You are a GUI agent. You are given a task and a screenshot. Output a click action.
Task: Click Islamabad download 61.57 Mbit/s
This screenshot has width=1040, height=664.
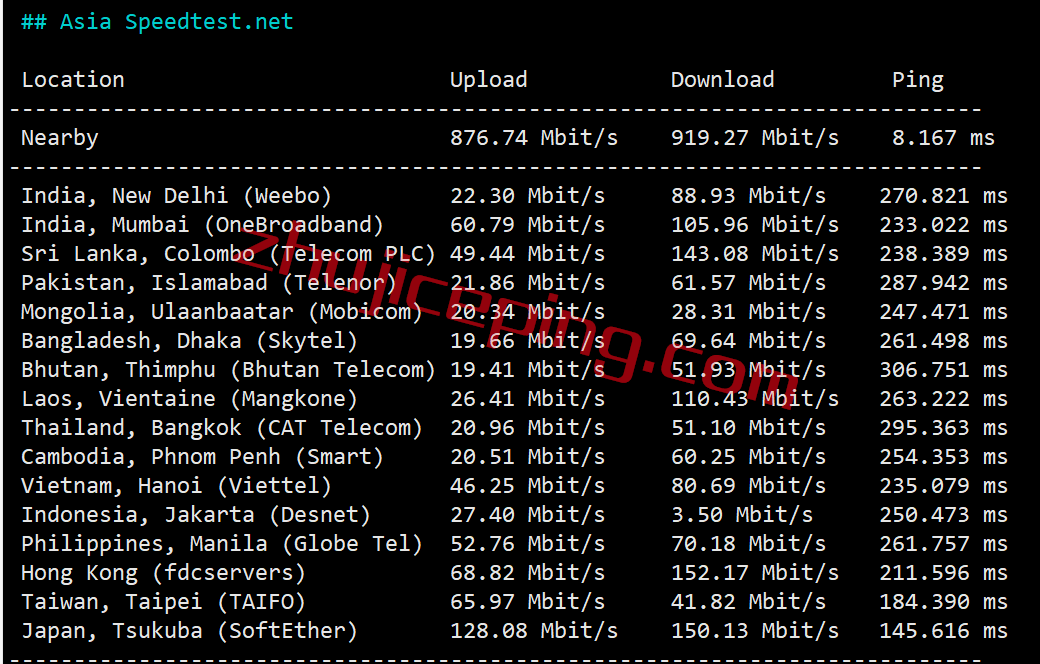(748, 283)
